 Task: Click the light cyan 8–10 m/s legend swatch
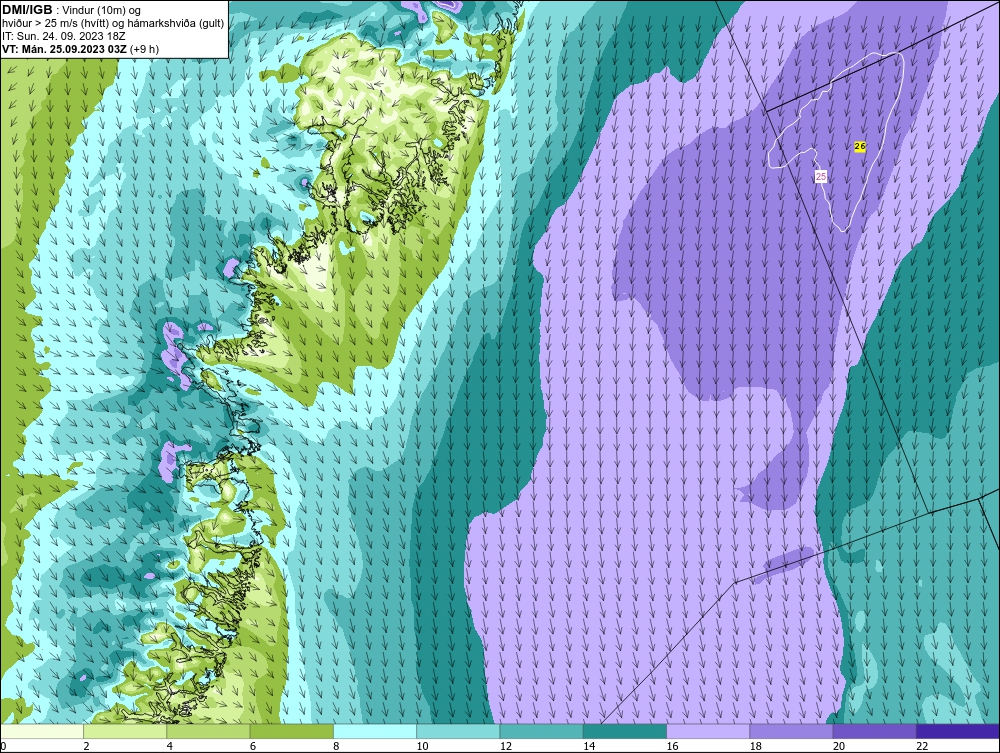[x=375, y=731]
